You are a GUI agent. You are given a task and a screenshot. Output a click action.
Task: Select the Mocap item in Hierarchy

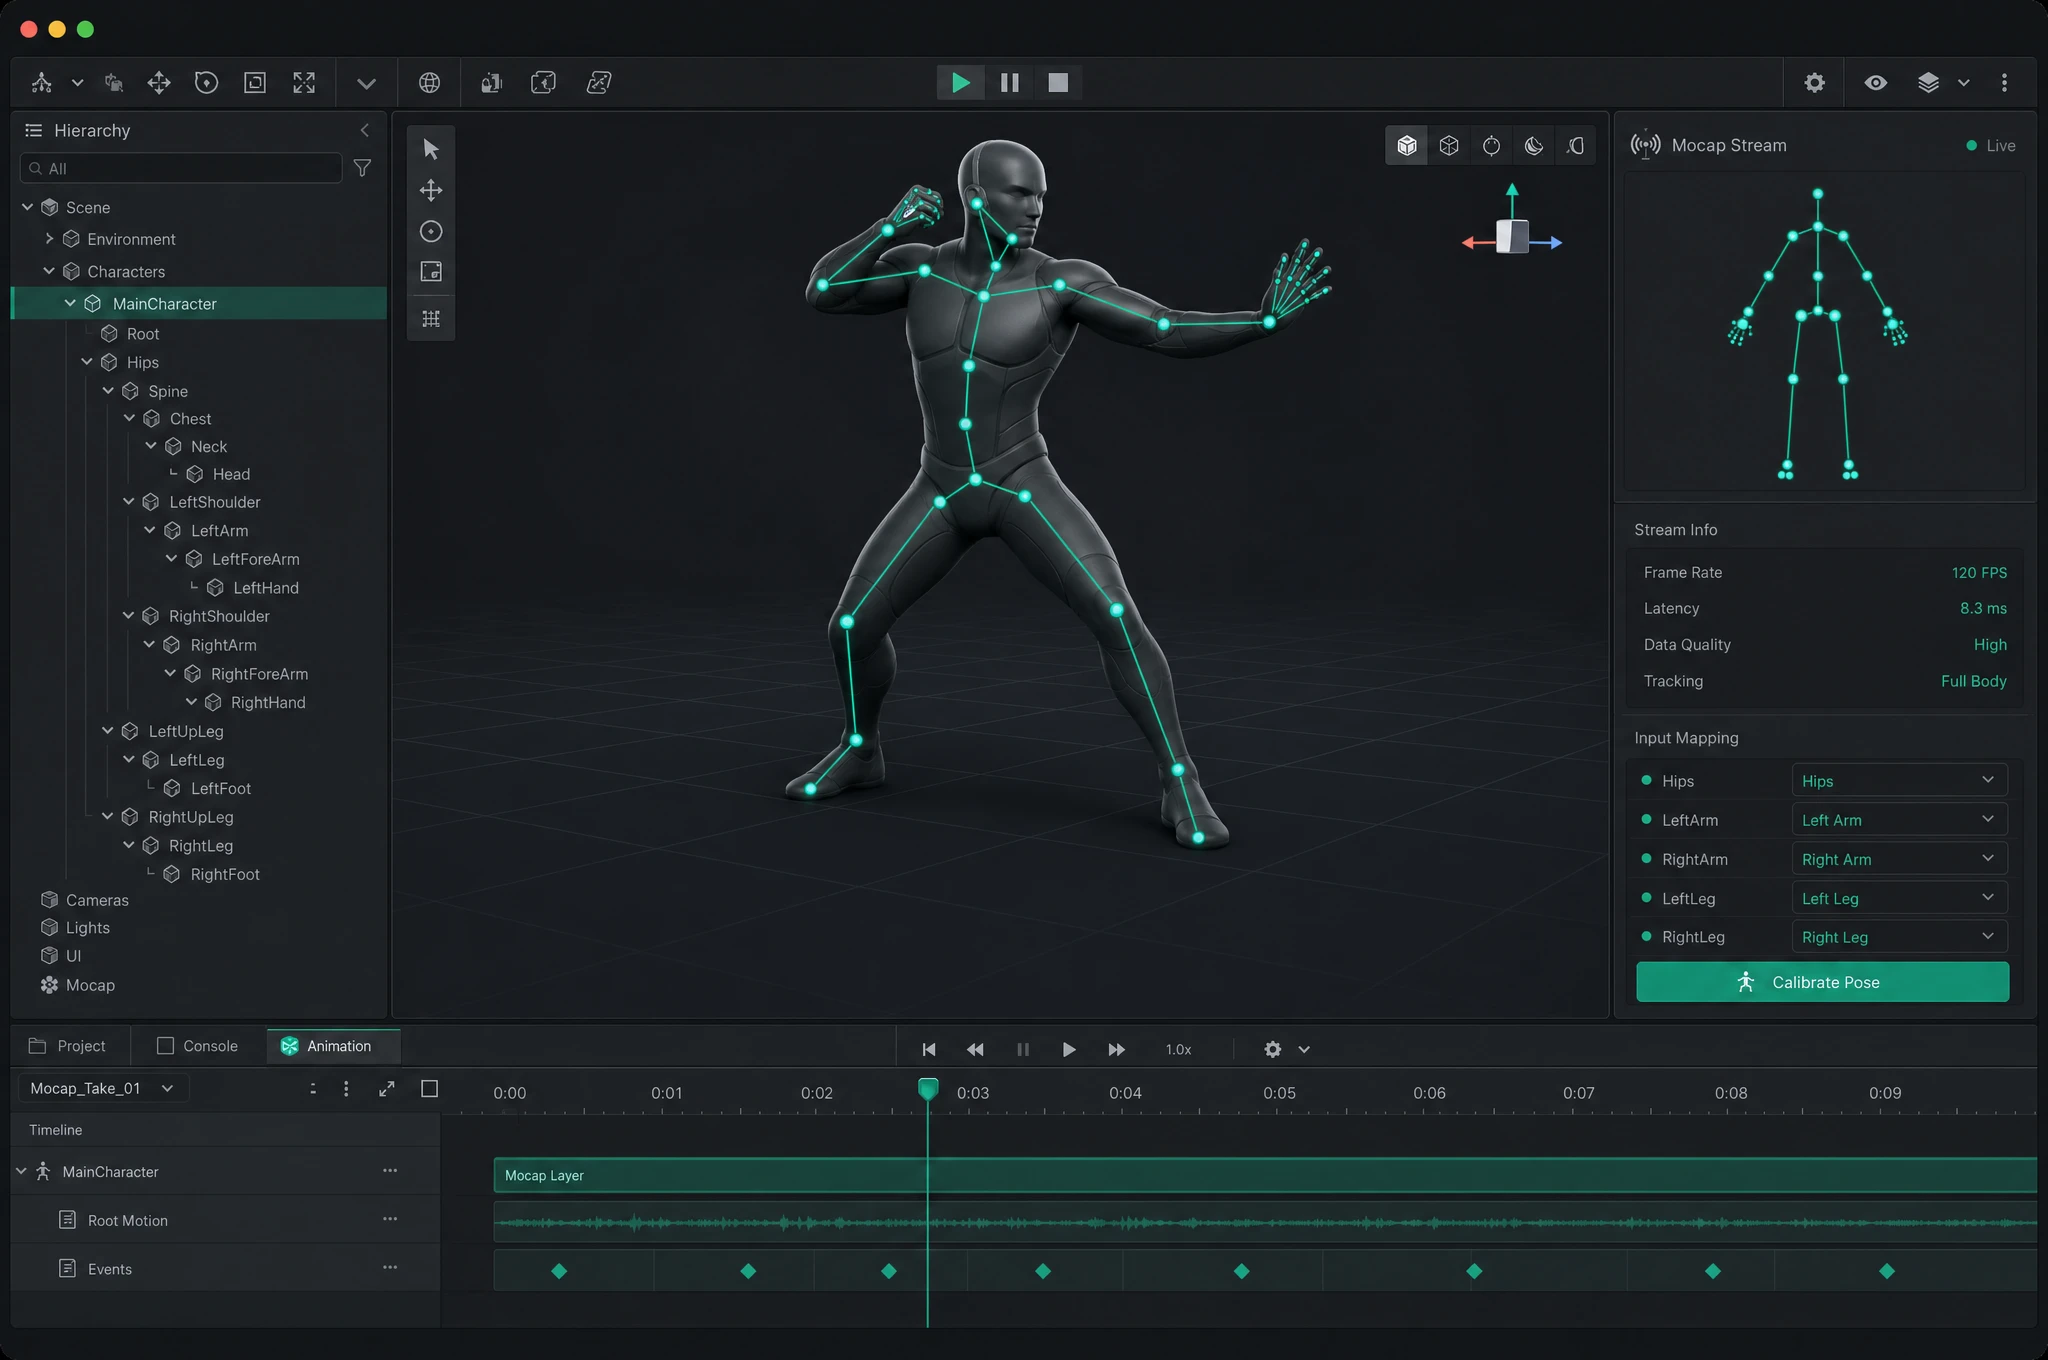click(90, 985)
